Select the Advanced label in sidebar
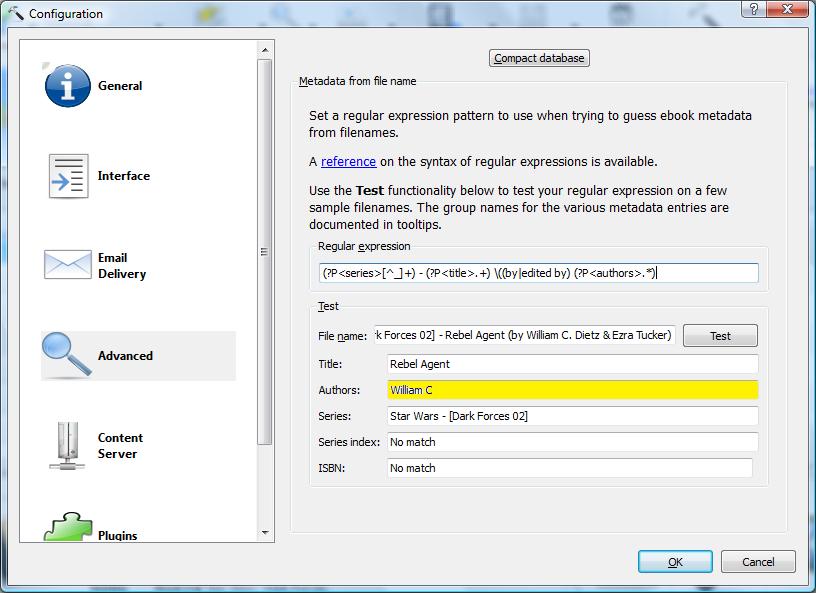 click(125, 356)
